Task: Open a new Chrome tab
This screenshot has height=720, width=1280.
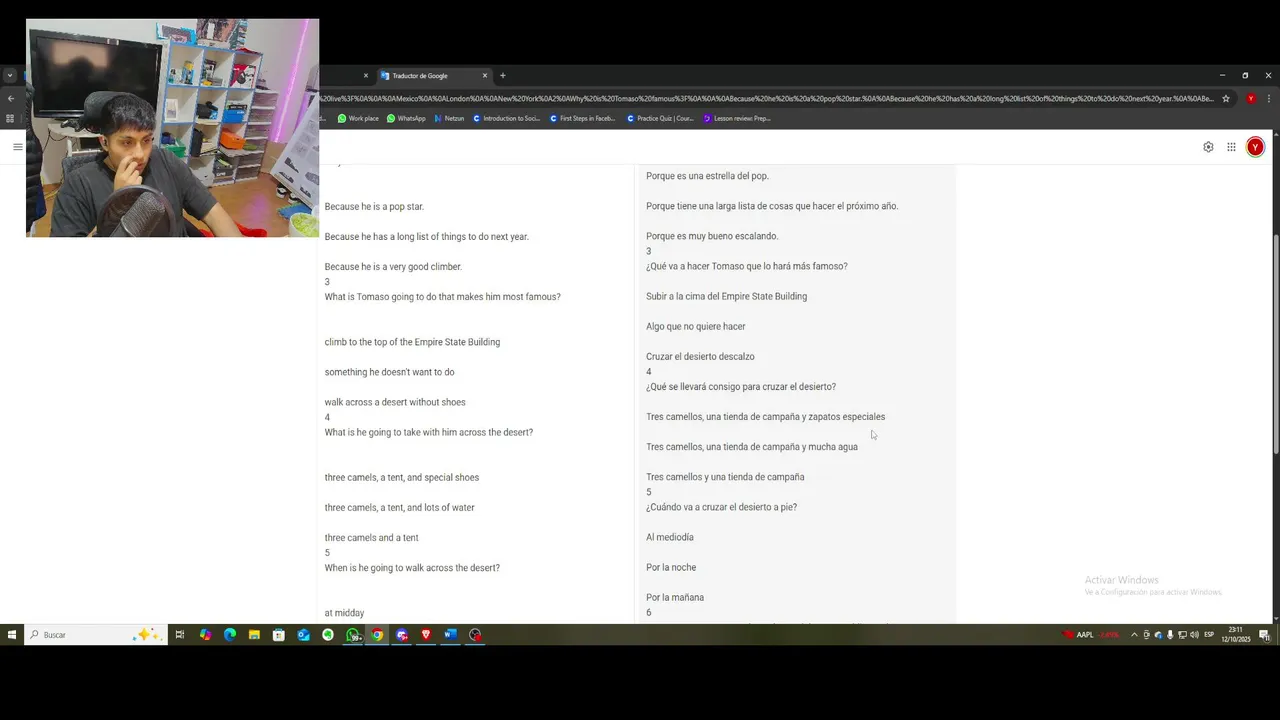Action: 502,76
